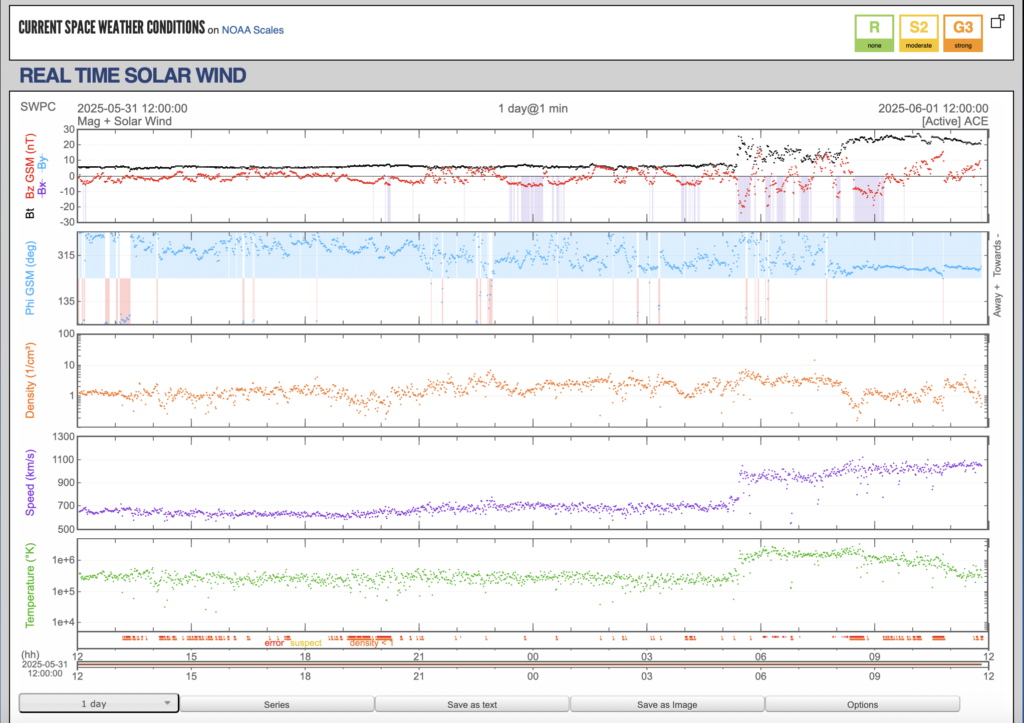Click the 'density < 1' legend label

(370, 643)
